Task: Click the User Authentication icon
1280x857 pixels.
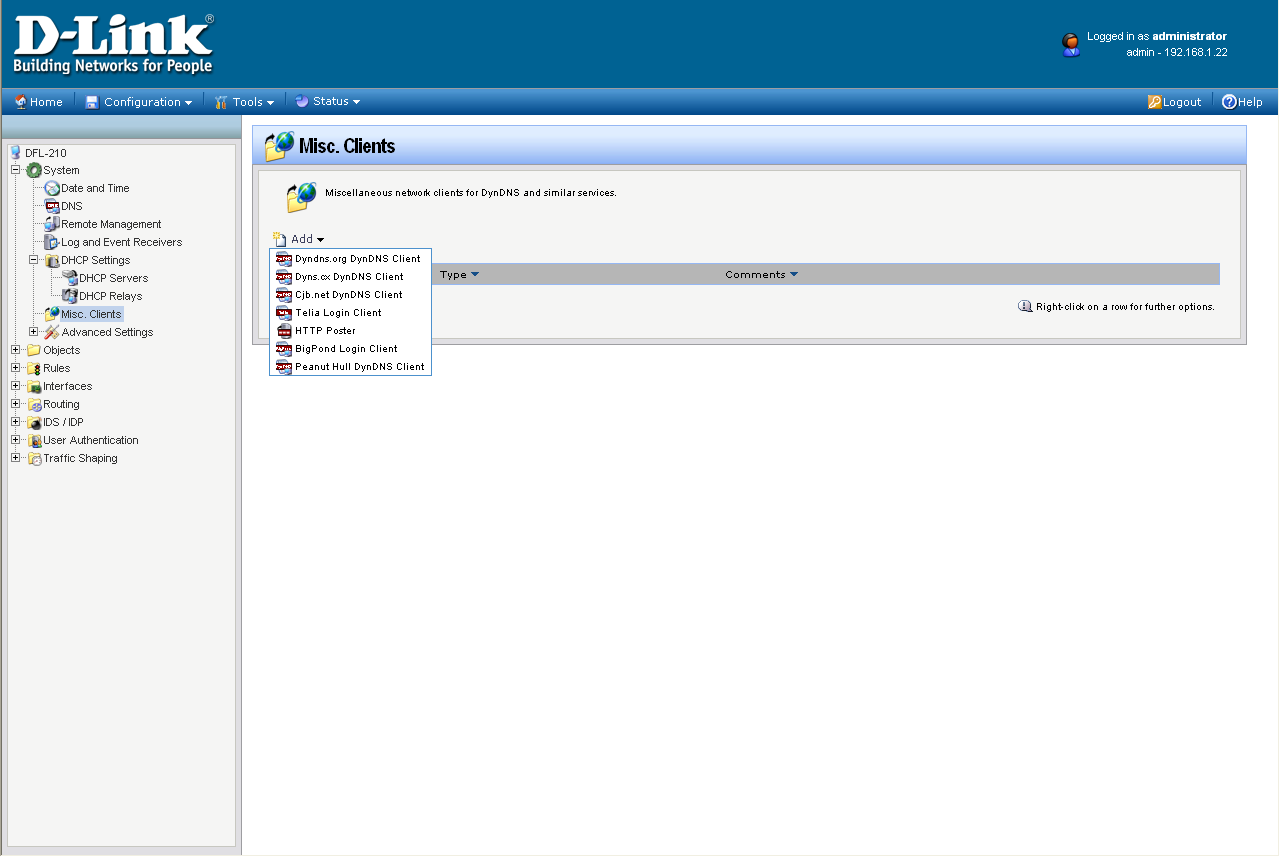Action: [34, 440]
